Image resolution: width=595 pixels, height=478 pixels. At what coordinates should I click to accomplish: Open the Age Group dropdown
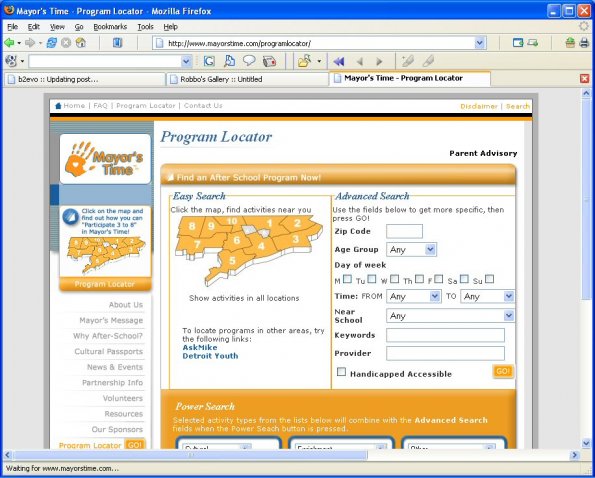(x=411, y=249)
